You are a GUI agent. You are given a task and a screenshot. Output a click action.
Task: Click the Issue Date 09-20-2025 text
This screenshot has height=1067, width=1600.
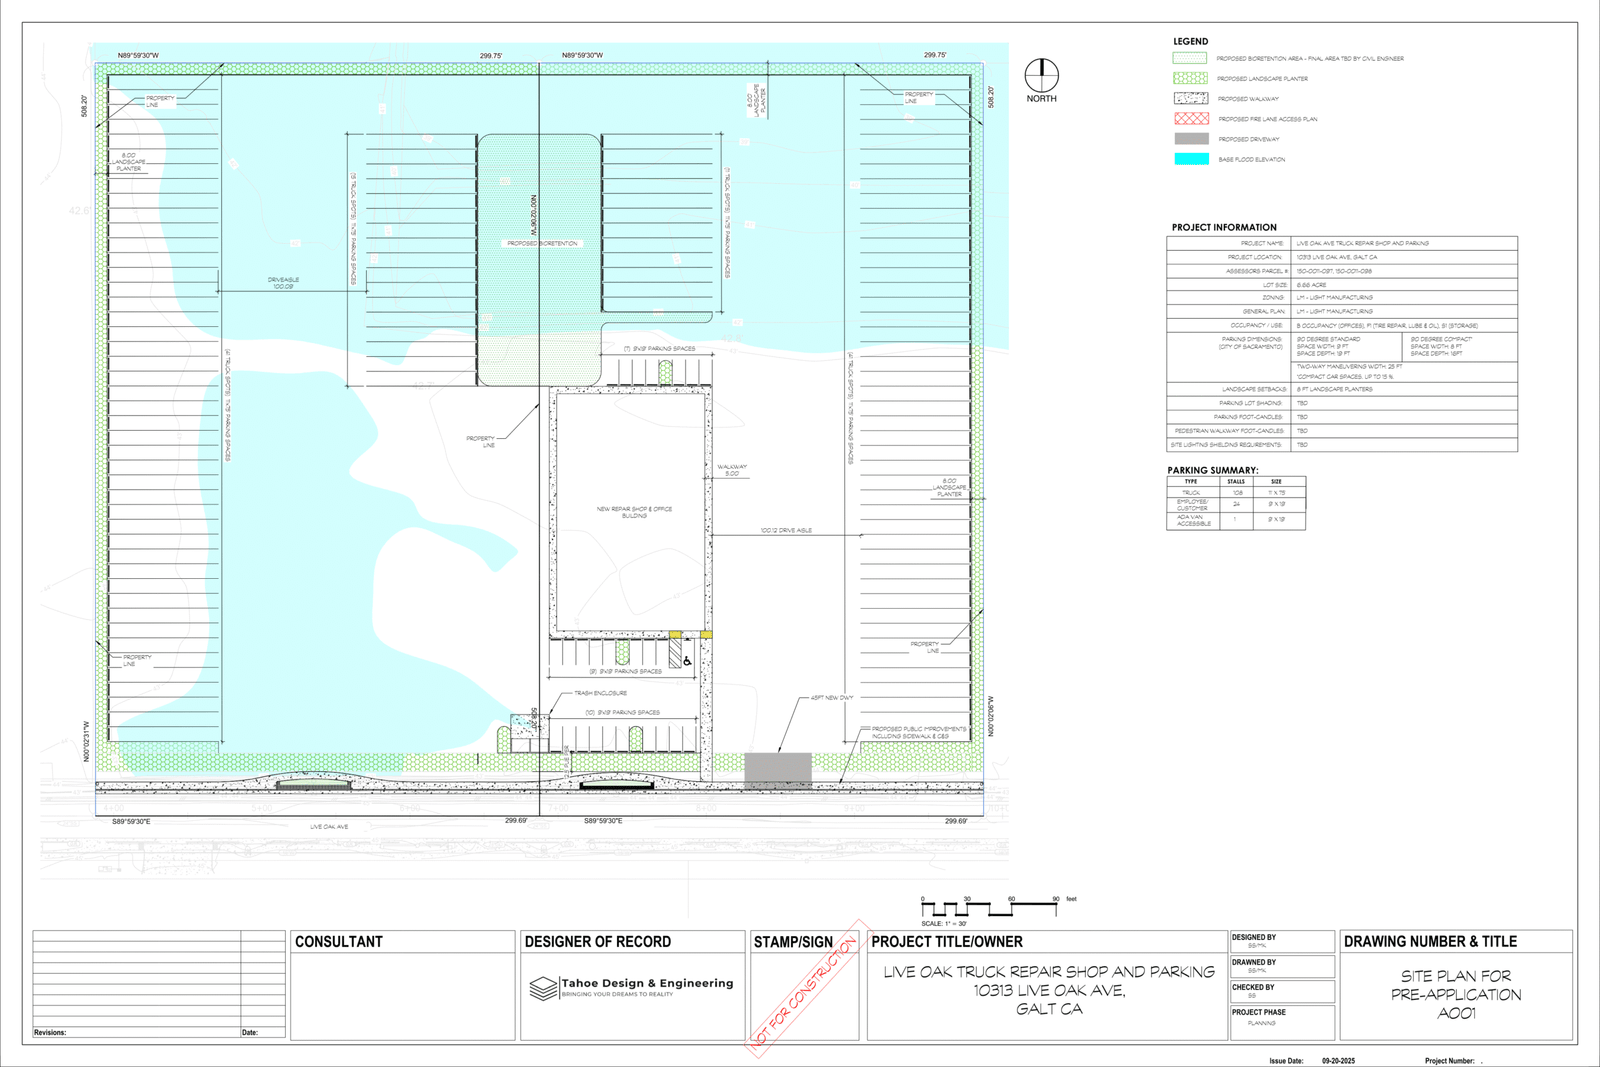pyautogui.click(x=1311, y=1060)
